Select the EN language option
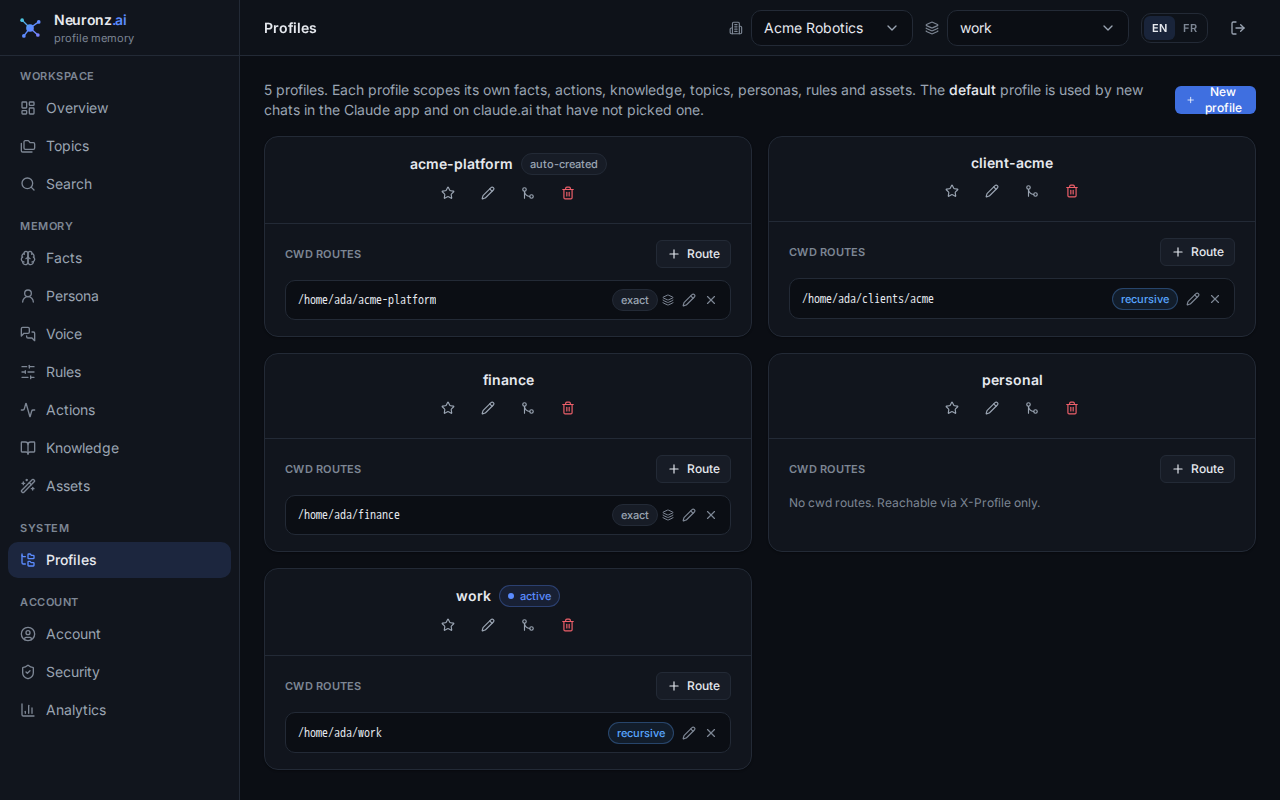The image size is (1280, 800). click(1160, 28)
